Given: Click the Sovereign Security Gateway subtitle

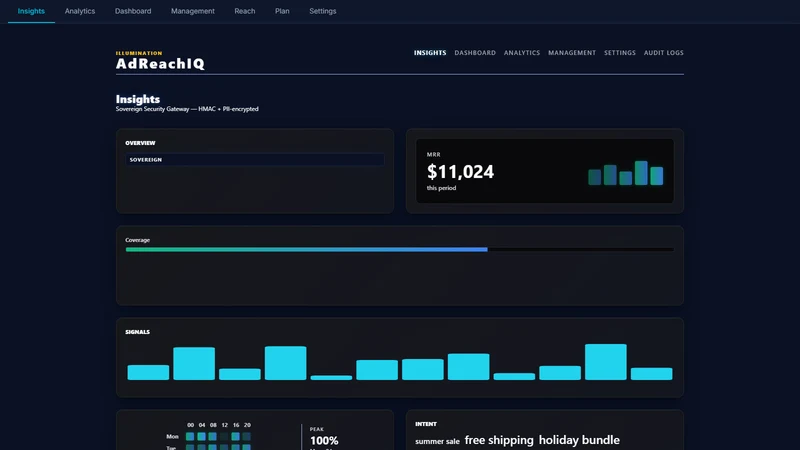Looking at the screenshot, I should pos(187,109).
